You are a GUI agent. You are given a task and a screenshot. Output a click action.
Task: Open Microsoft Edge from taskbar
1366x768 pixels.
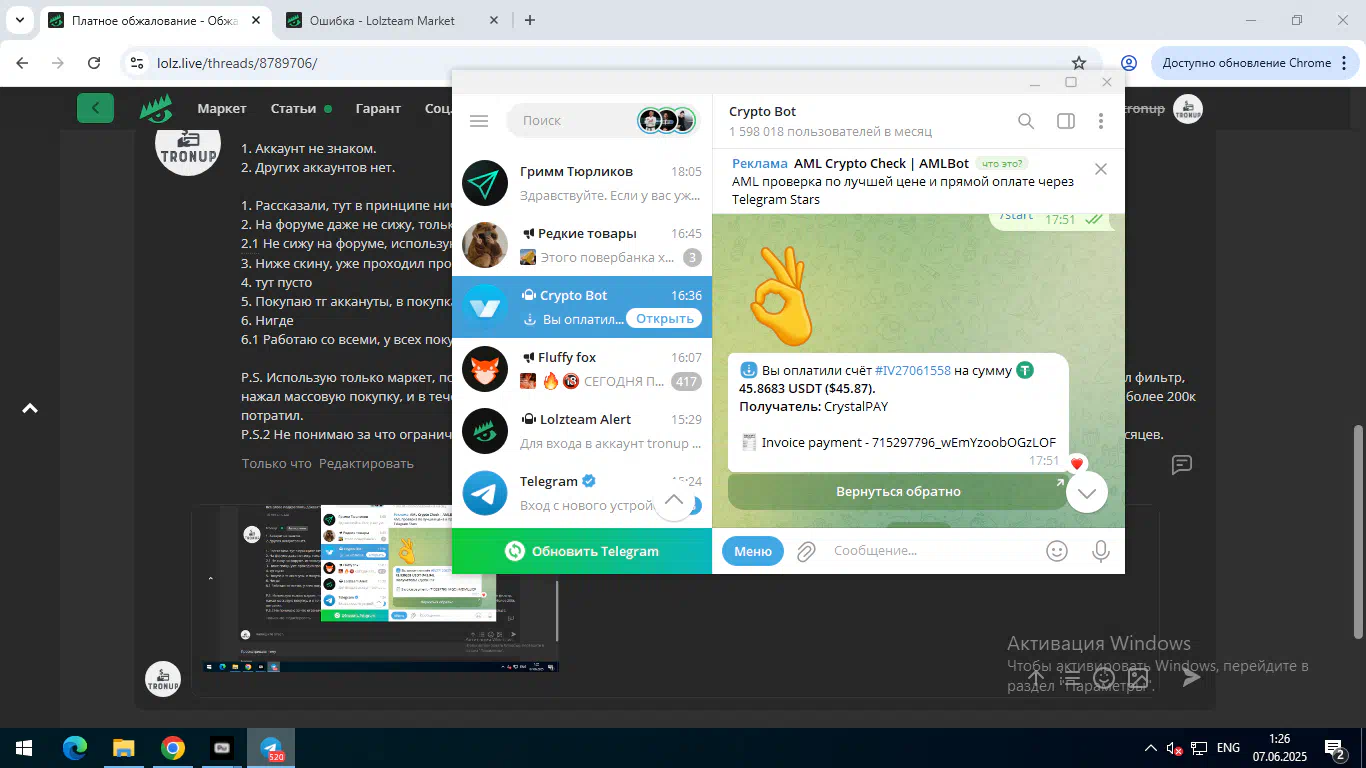(x=75, y=748)
